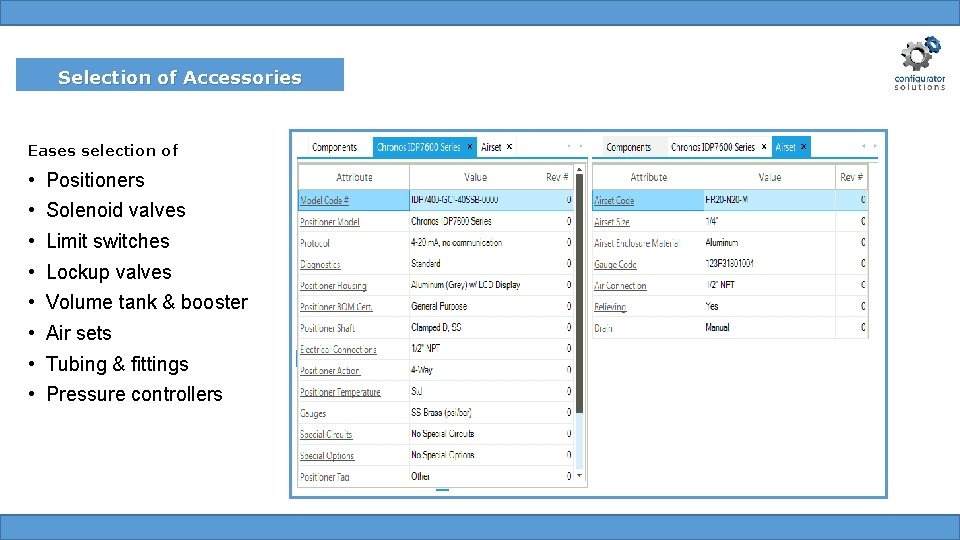This screenshot has width=960, height=540.
Task: Click Value column header in left table
Action: [475, 177]
